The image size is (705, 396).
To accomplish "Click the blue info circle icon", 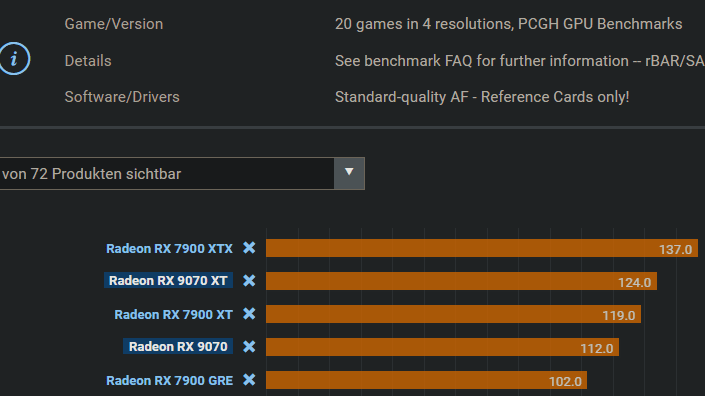I will click(14, 58).
